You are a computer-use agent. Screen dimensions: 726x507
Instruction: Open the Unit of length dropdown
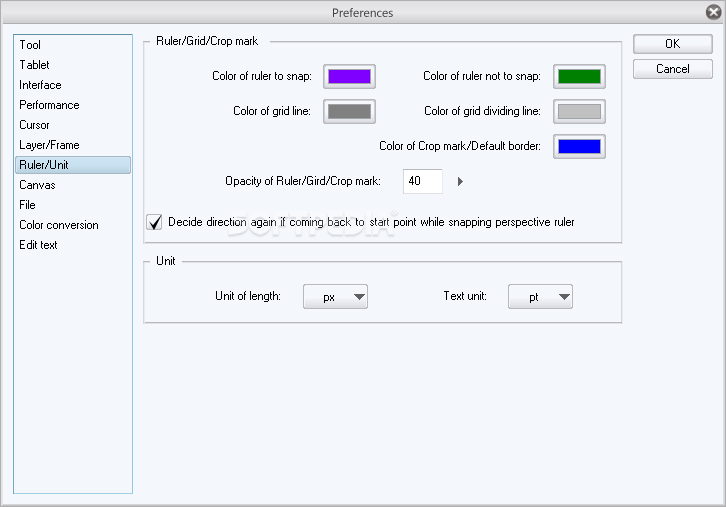(x=335, y=297)
